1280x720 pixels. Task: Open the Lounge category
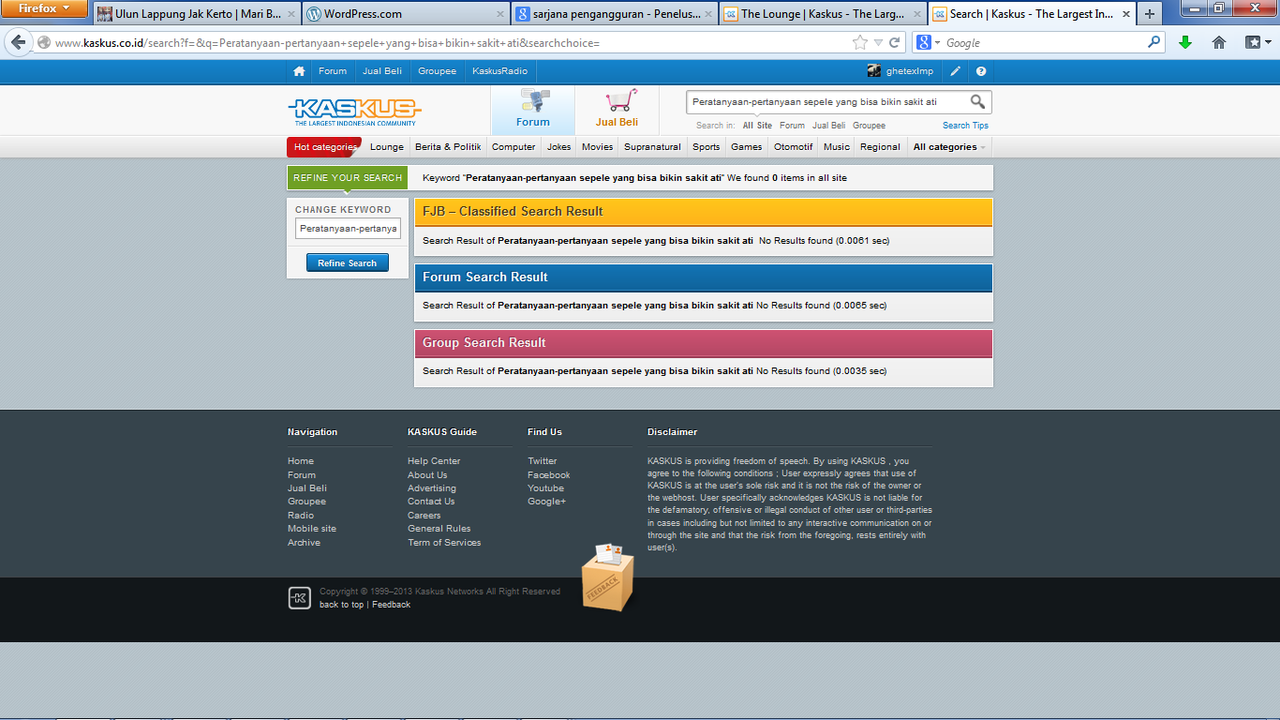(x=387, y=147)
